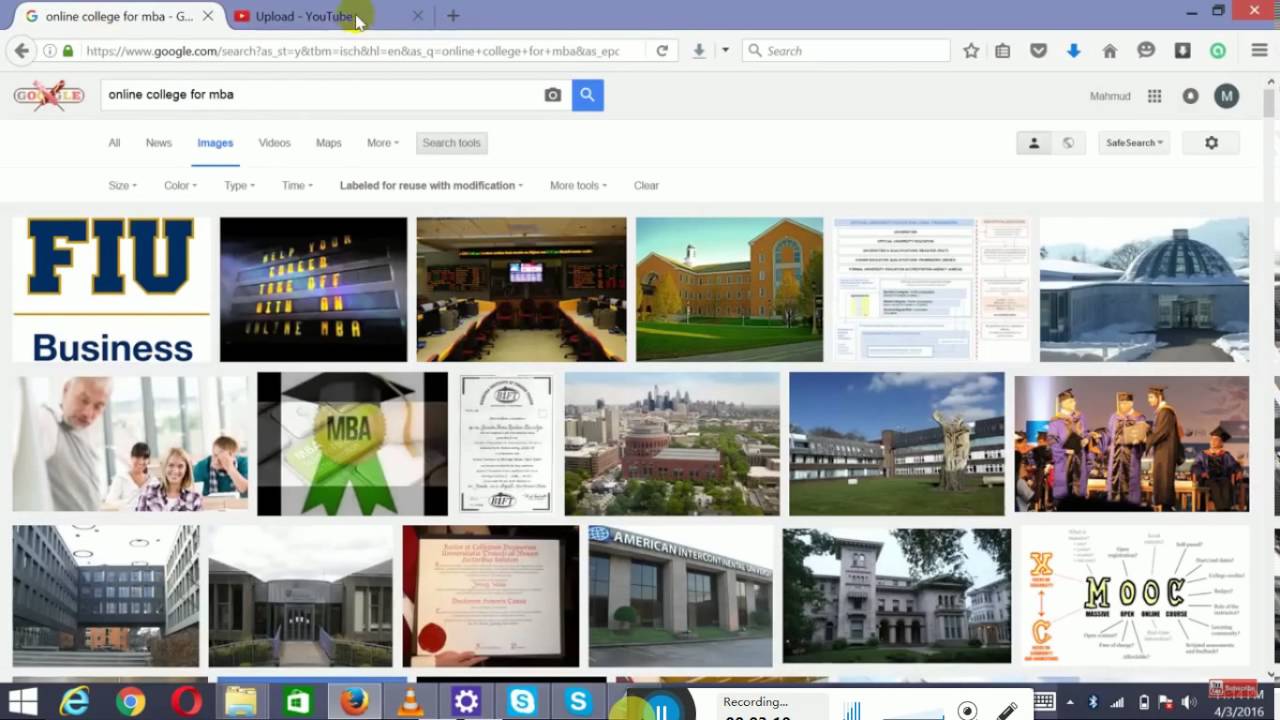Viewport: 1280px width, 720px height.
Task: Click the Google logo
Action: click(x=48, y=96)
